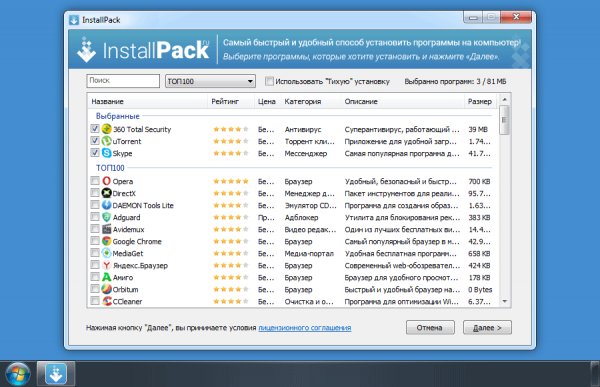
Task: Click the Skype app icon
Action: click(x=106, y=153)
